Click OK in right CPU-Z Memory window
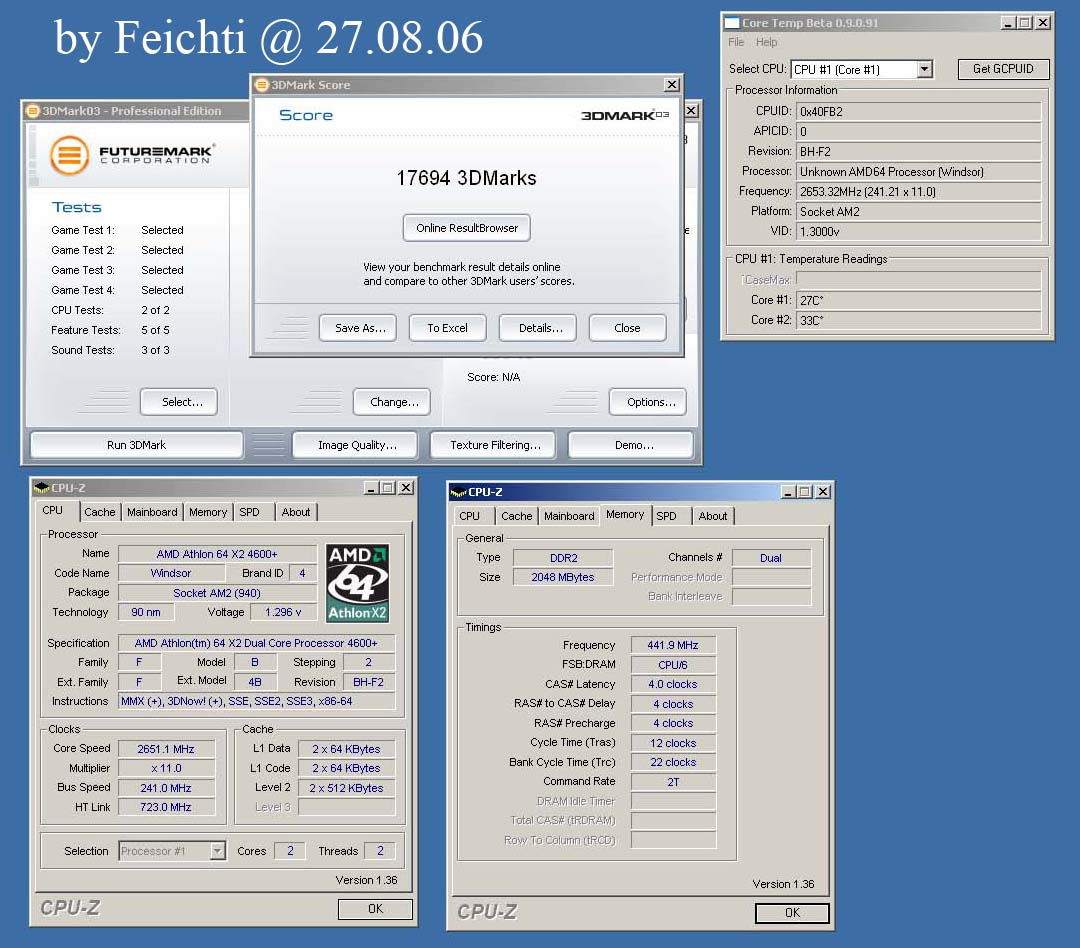 click(x=792, y=913)
